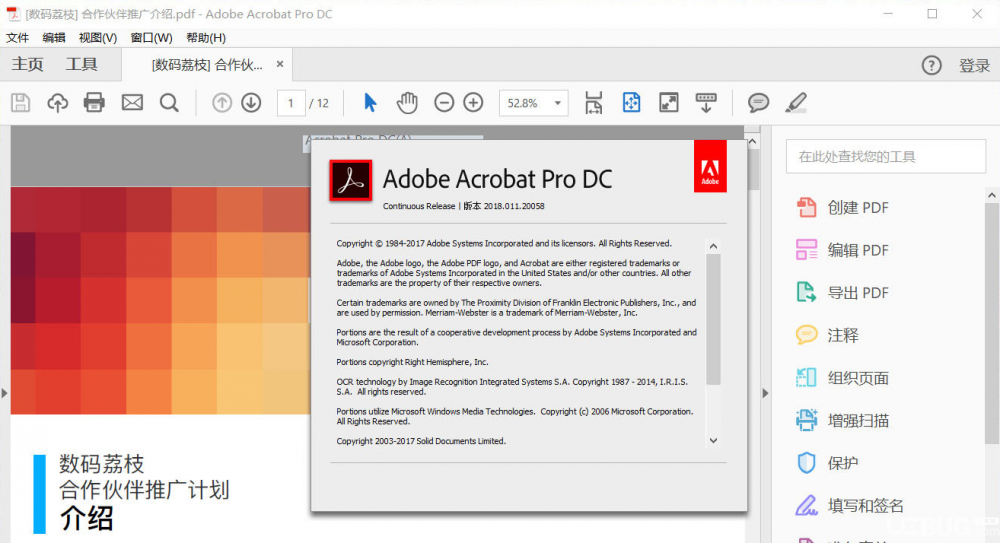This screenshot has width=1000, height=543.
Task: Open the 52.8% zoom level dropdown
Action: pos(558,103)
